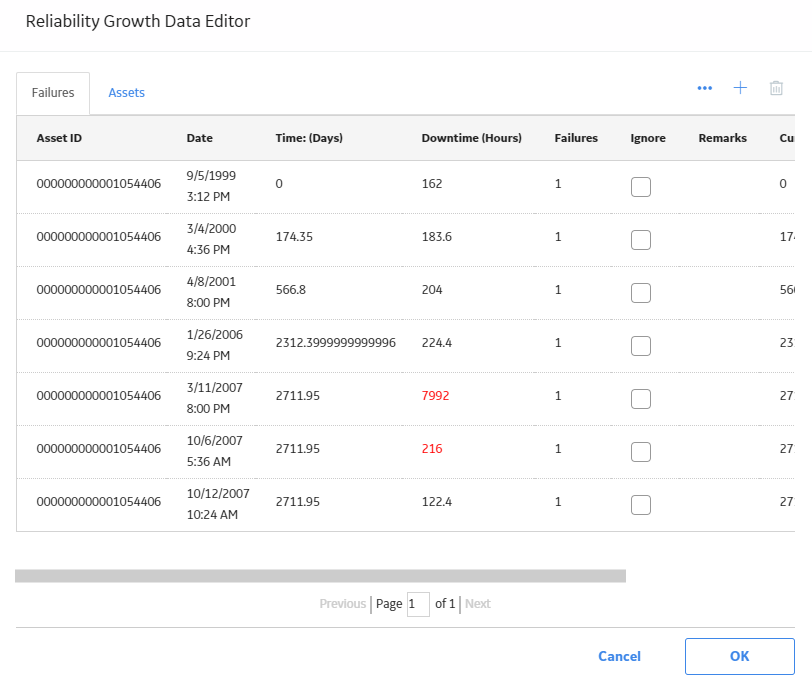Switch to the Failures tab
Image resolution: width=812 pixels, height=683 pixels.
pyautogui.click(x=53, y=93)
